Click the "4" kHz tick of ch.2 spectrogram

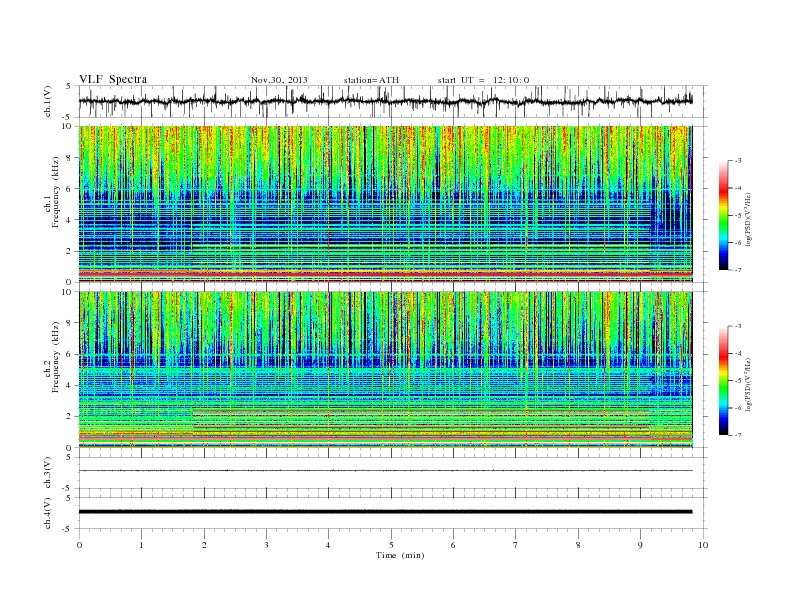[x=69, y=386]
